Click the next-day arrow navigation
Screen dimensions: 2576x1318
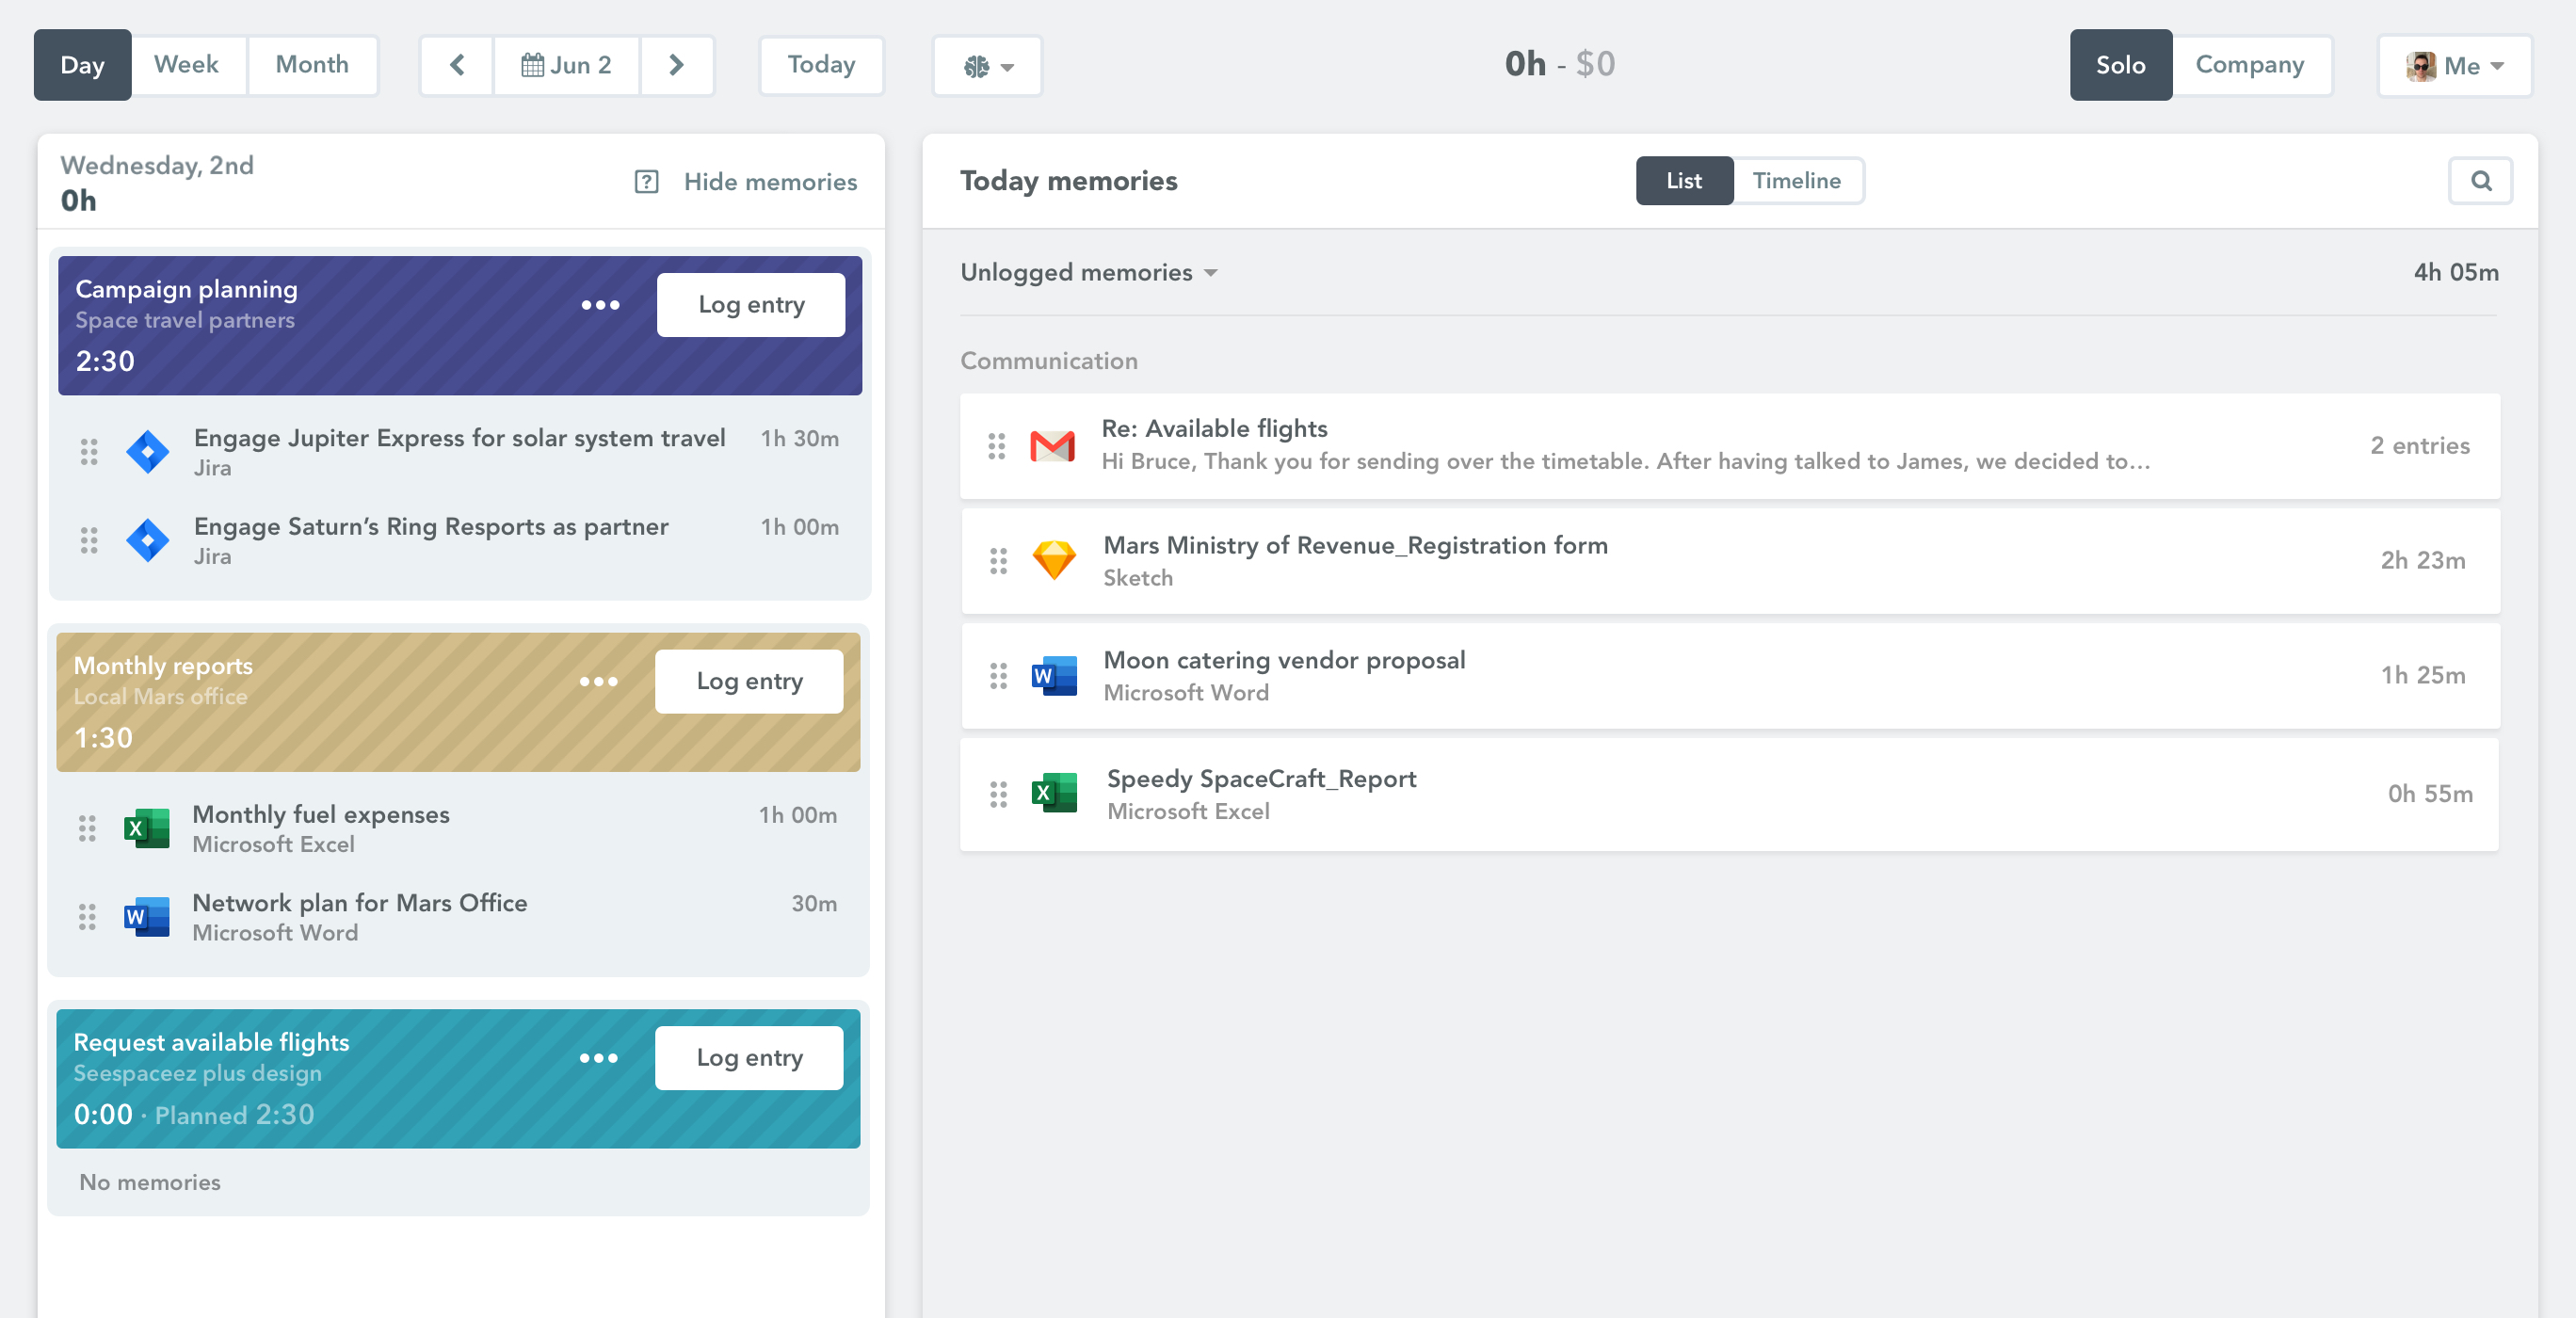(x=677, y=64)
